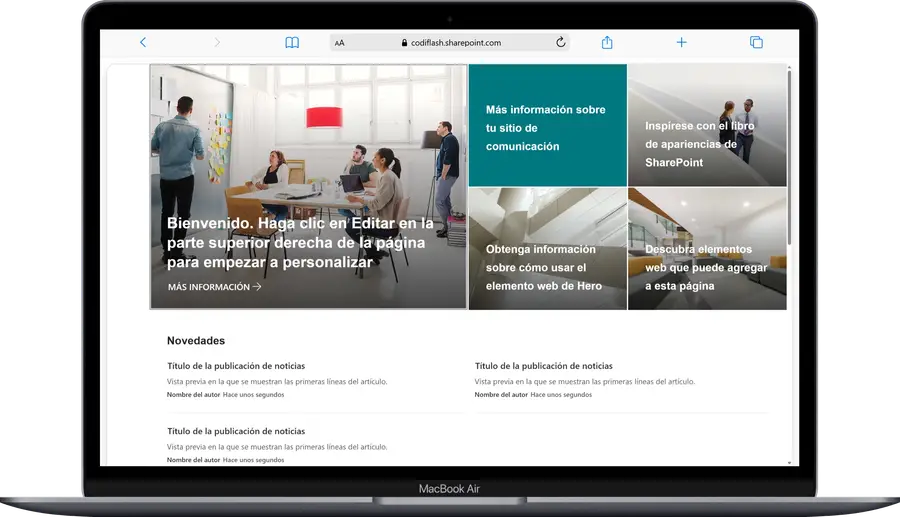Open the bottom-left news post title
The width and height of the screenshot is (900, 517).
coord(236,431)
